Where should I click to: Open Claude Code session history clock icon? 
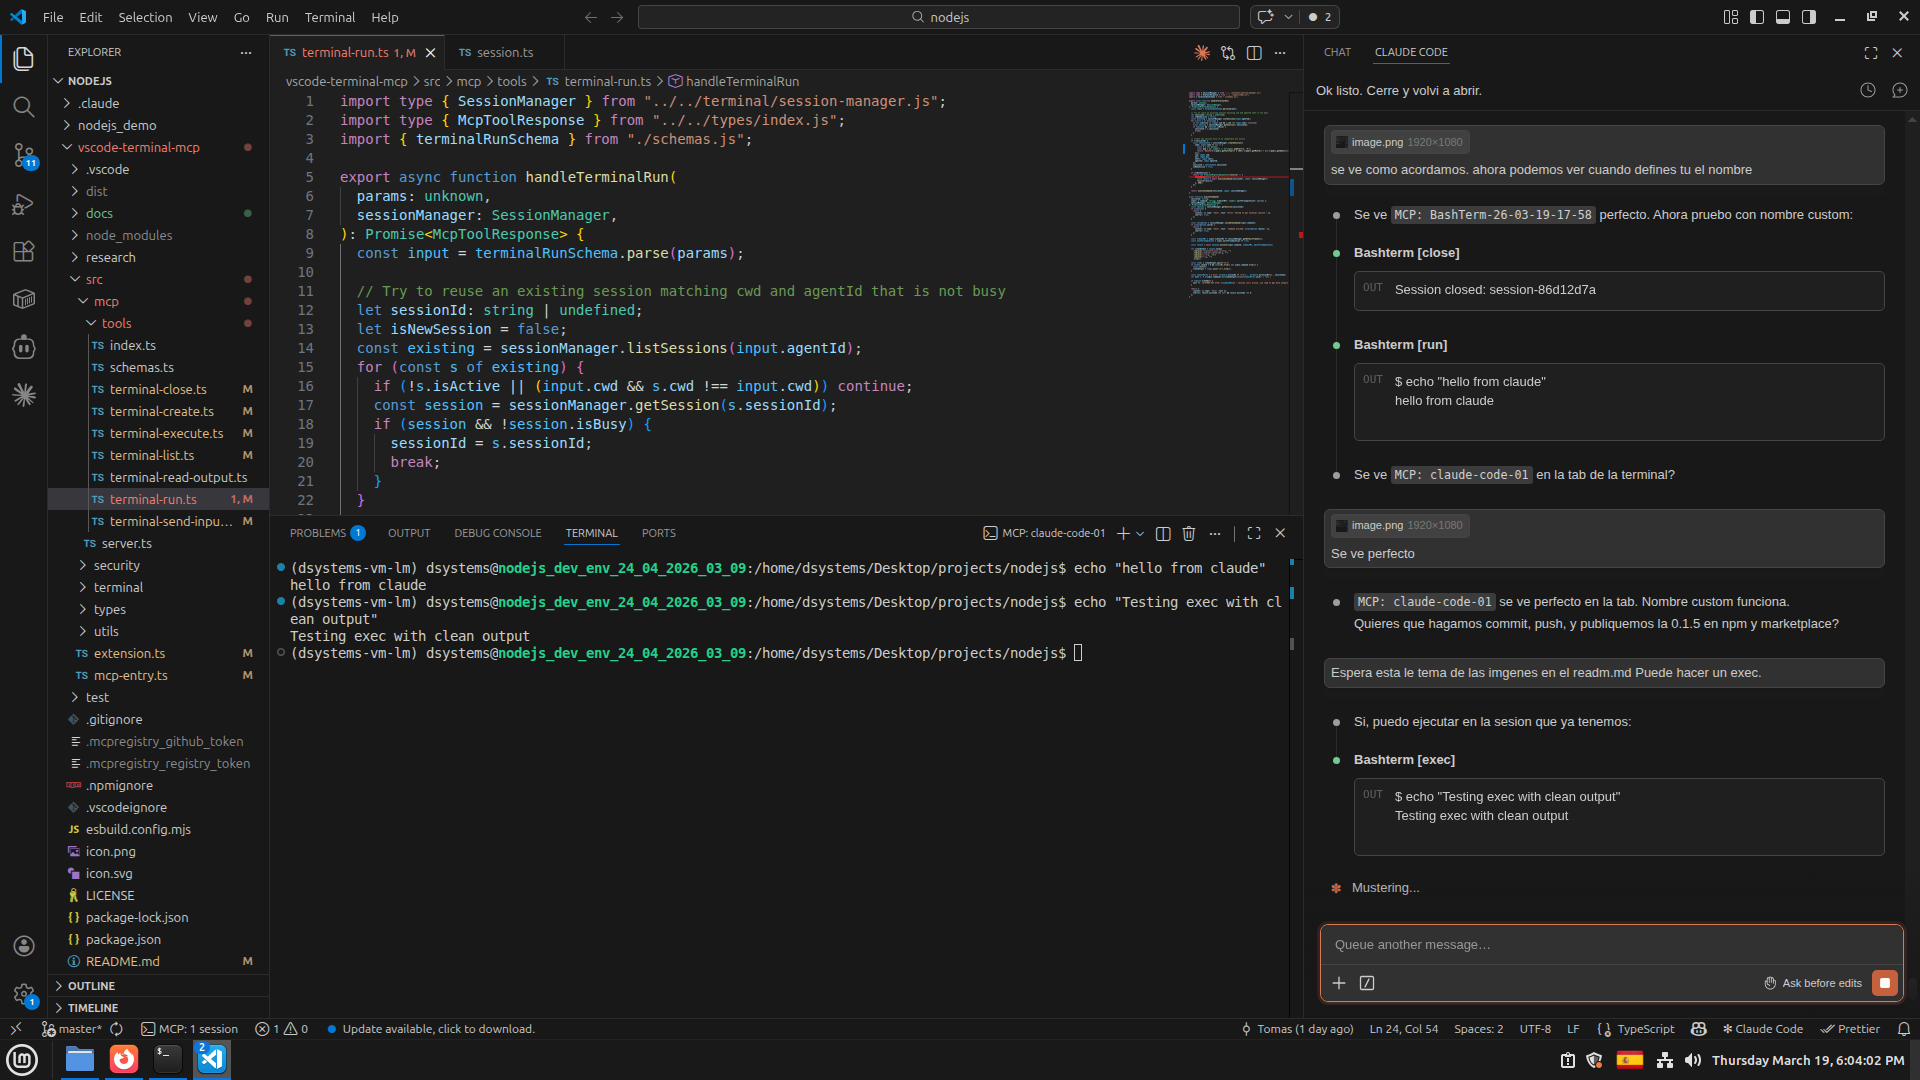(x=1867, y=90)
